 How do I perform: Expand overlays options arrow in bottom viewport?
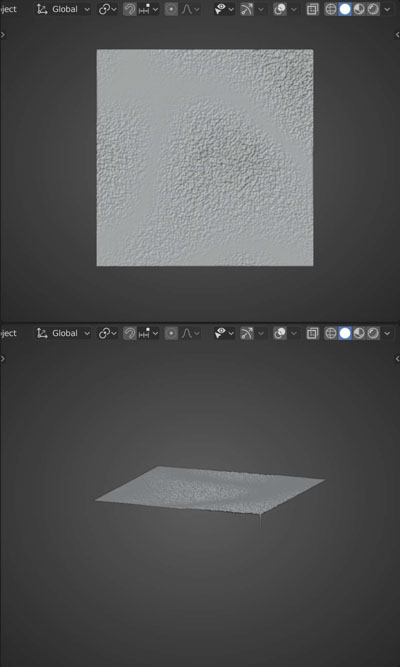click(x=294, y=333)
